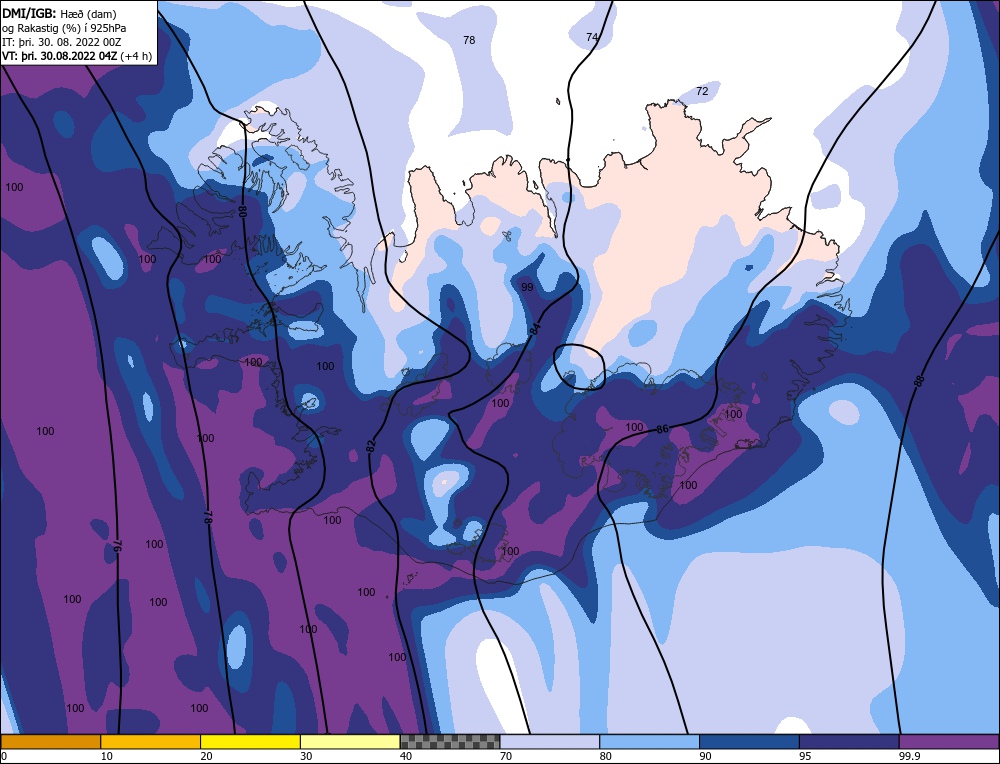The height and width of the screenshot is (764, 1000).
Task: Click the legend tick label "99.9"
Action: (x=908, y=756)
